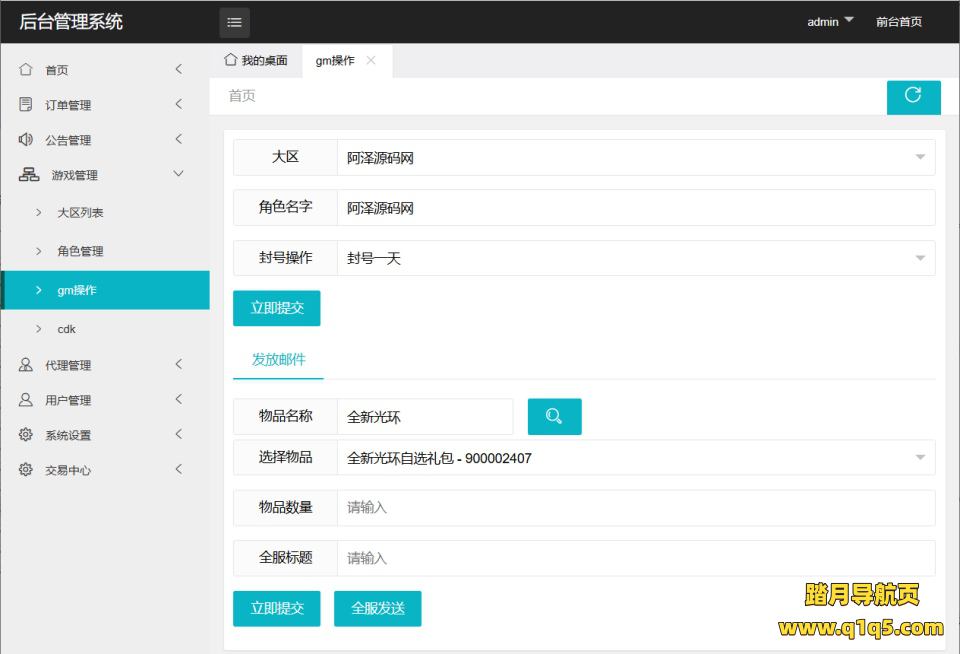960x654 pixels.
Task: Open 角色管理 in the sidebar
Action: (x=80, y=251)
